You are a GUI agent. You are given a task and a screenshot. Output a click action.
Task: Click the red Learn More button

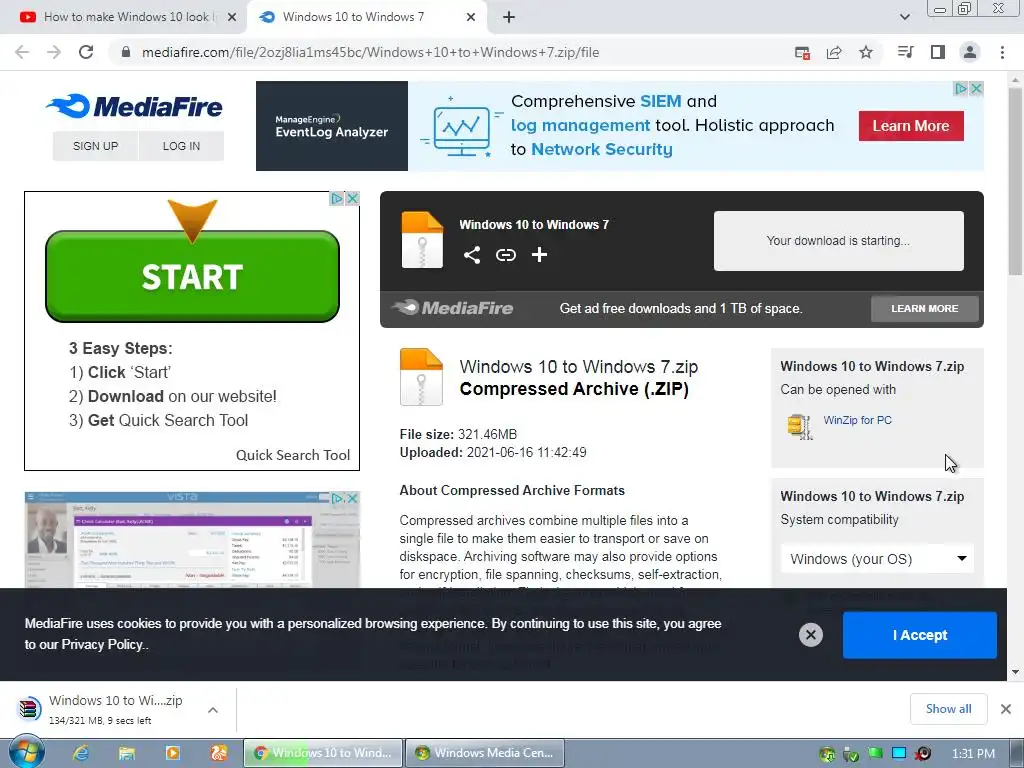(911, 125)
